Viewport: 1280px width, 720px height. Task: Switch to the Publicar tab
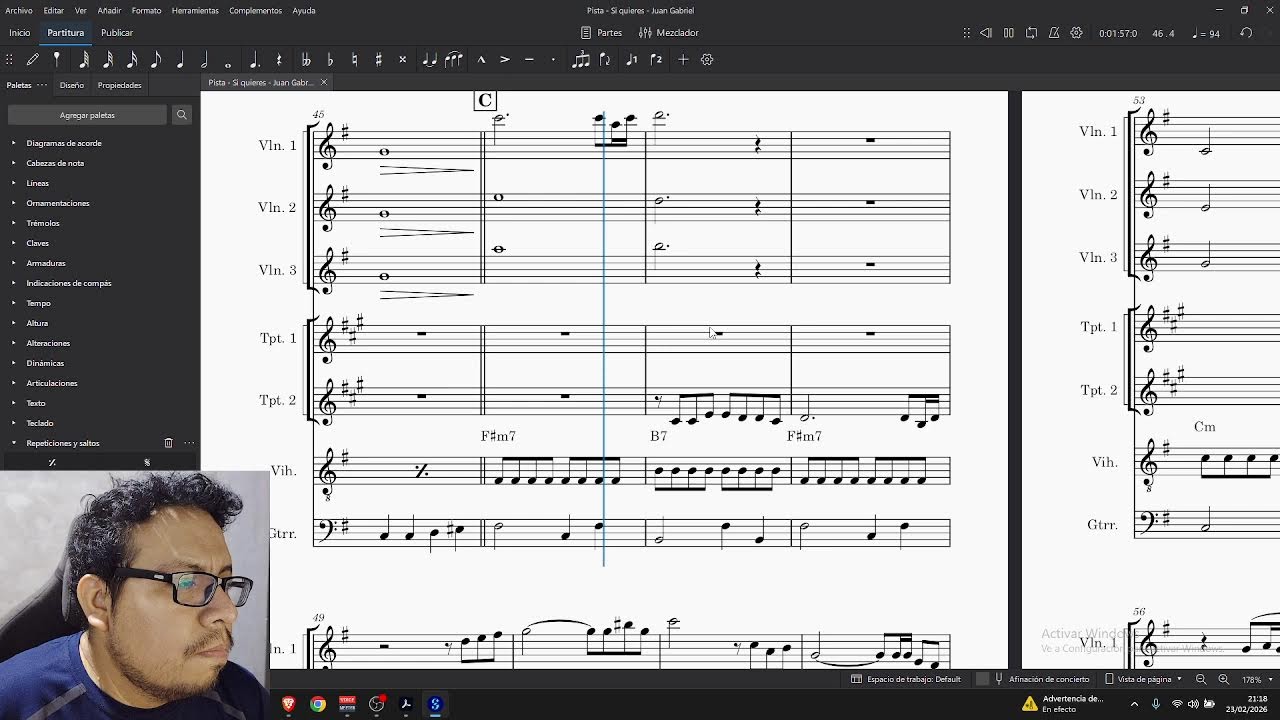pos(117,33)
